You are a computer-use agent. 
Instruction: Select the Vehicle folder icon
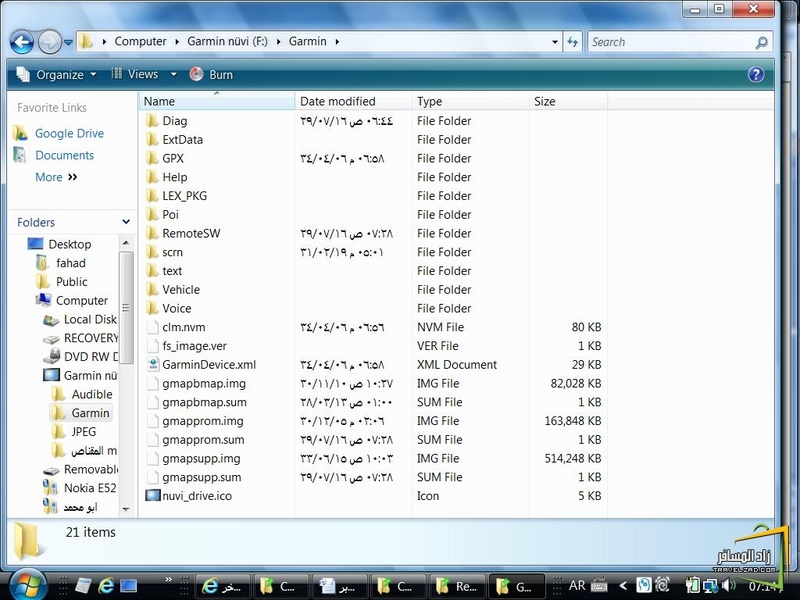point(152,289)
